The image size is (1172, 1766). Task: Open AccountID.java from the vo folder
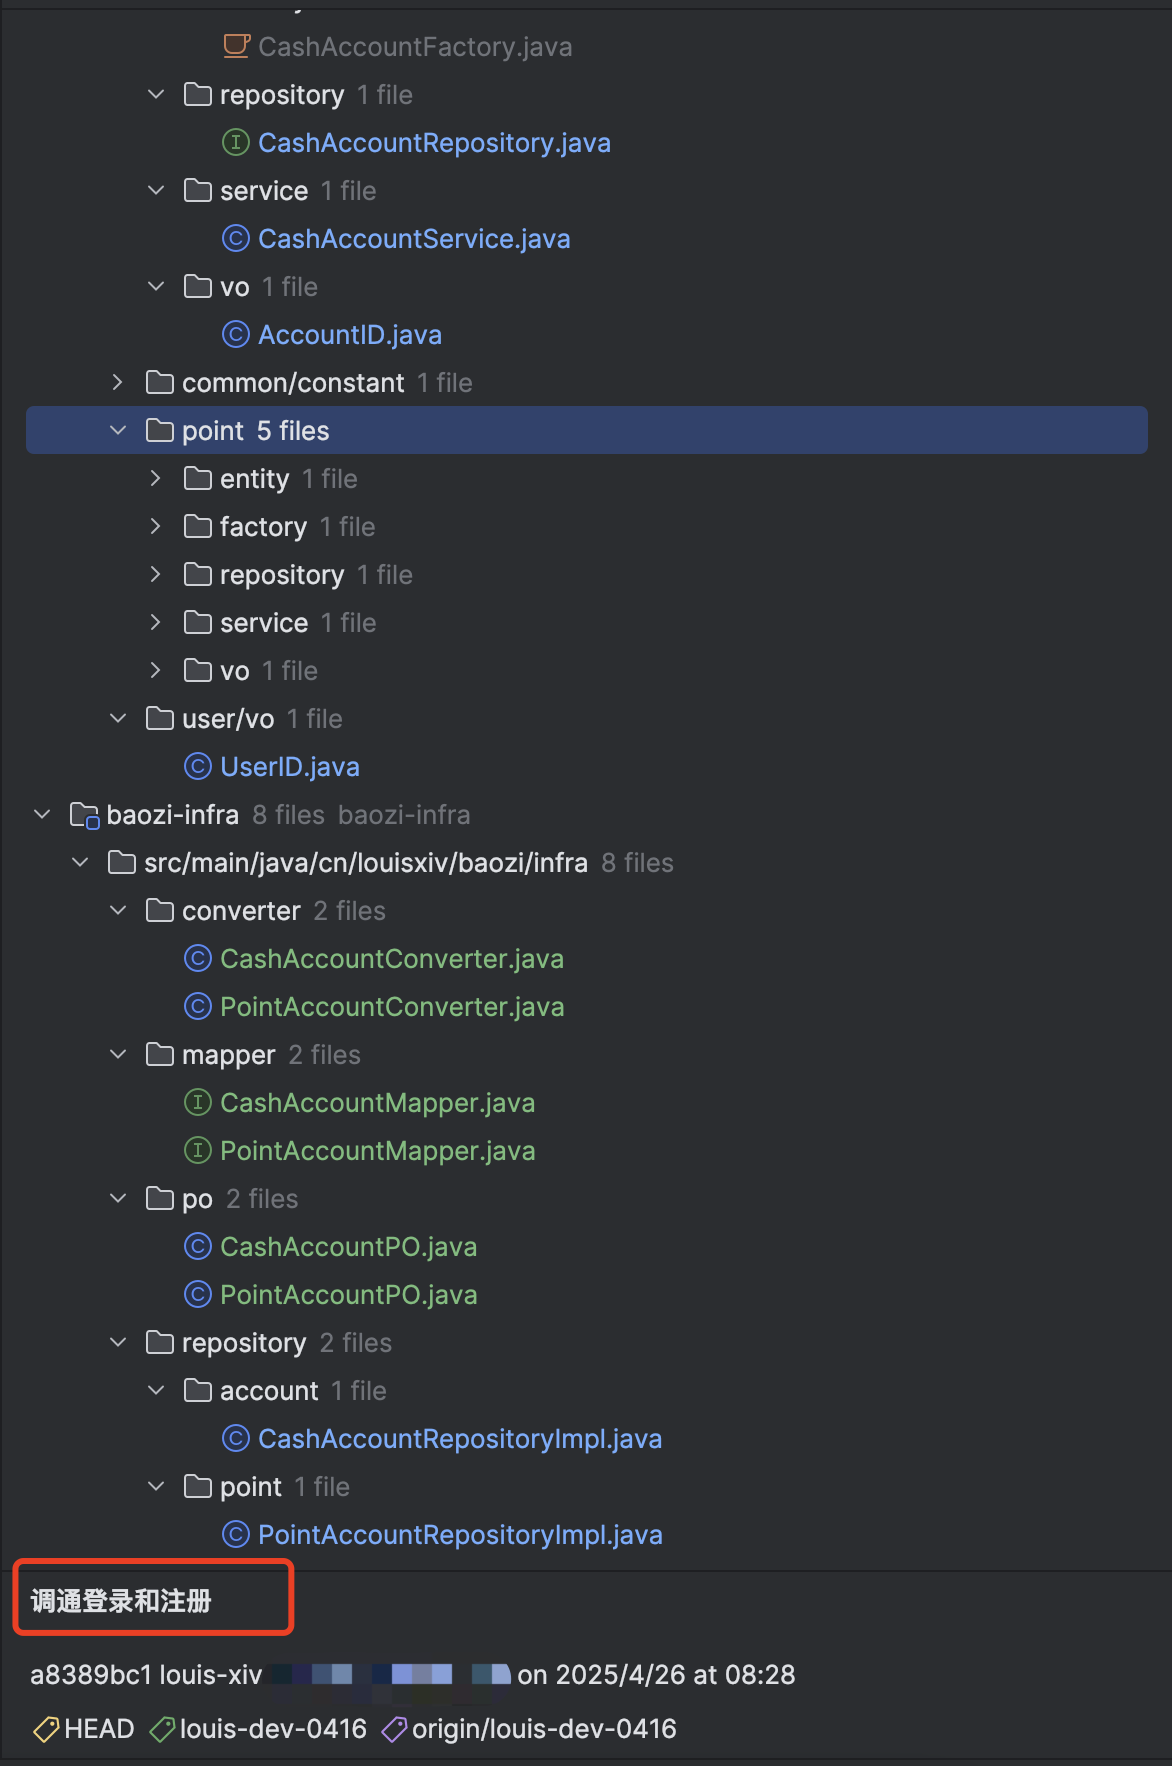coord(349,335)
